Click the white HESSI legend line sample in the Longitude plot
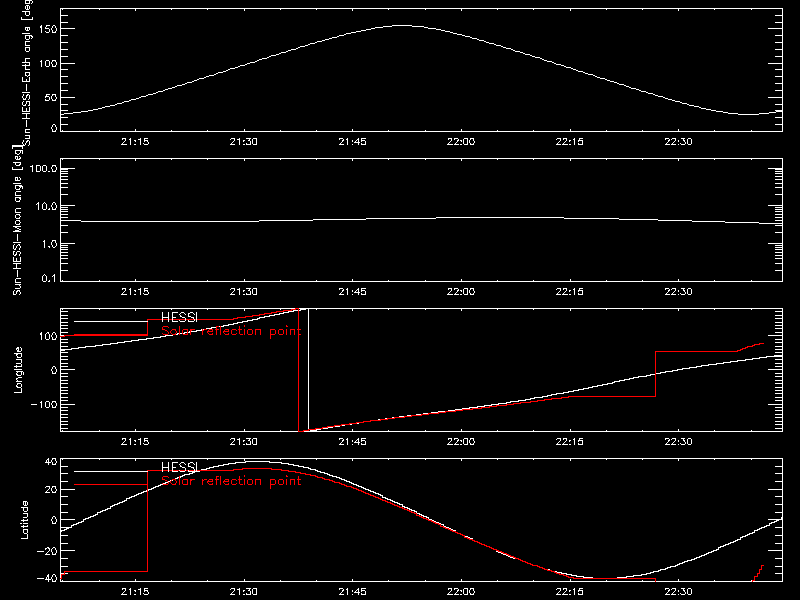This screenshot has width=800, height=600. coord(111,321)
